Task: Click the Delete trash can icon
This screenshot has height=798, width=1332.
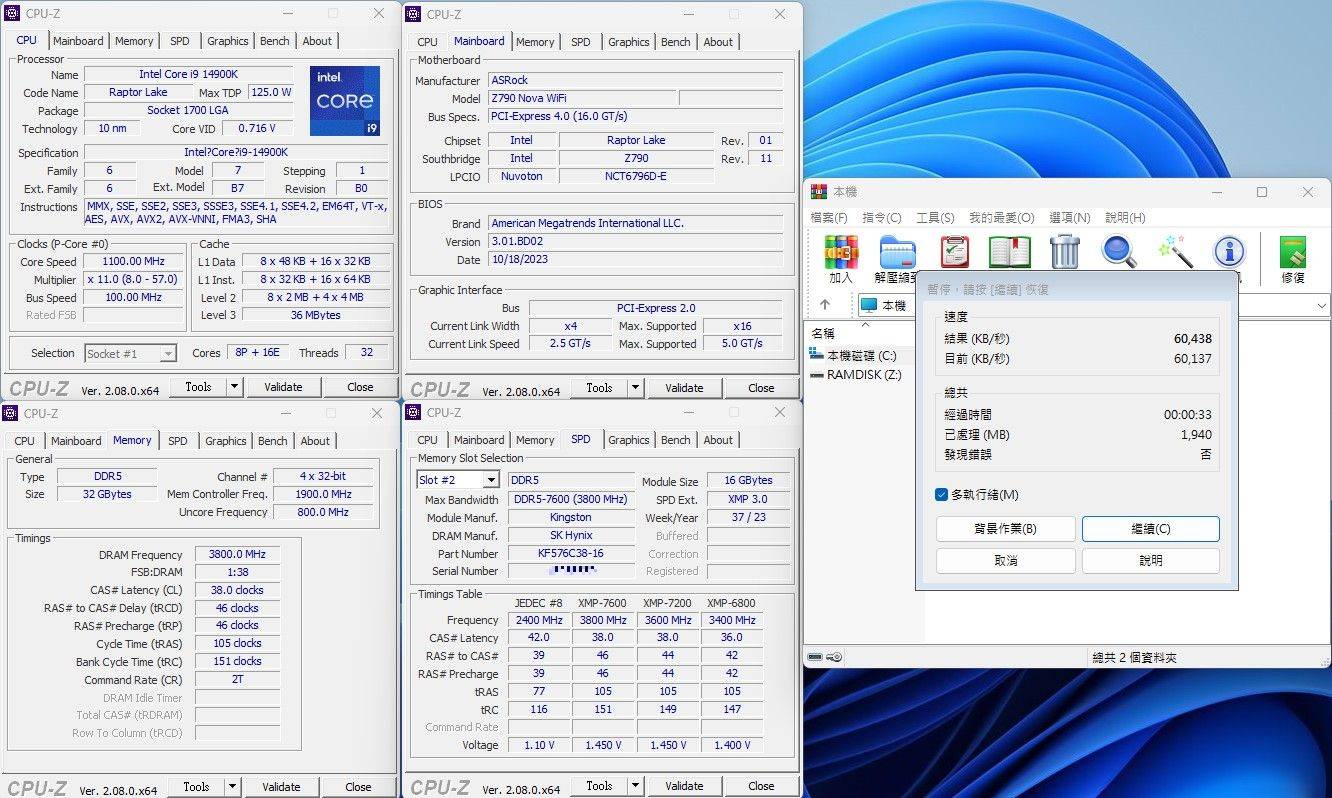Action: (1064, 252)
